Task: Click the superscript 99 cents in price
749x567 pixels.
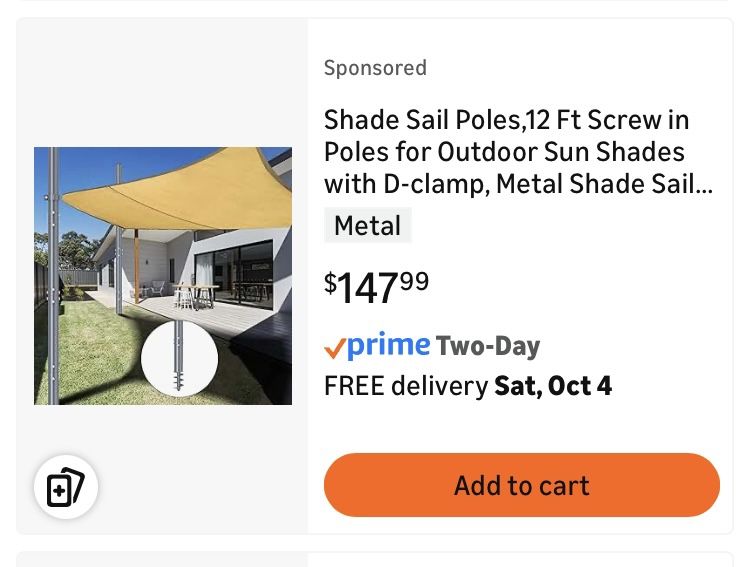Action: [414, 281]
